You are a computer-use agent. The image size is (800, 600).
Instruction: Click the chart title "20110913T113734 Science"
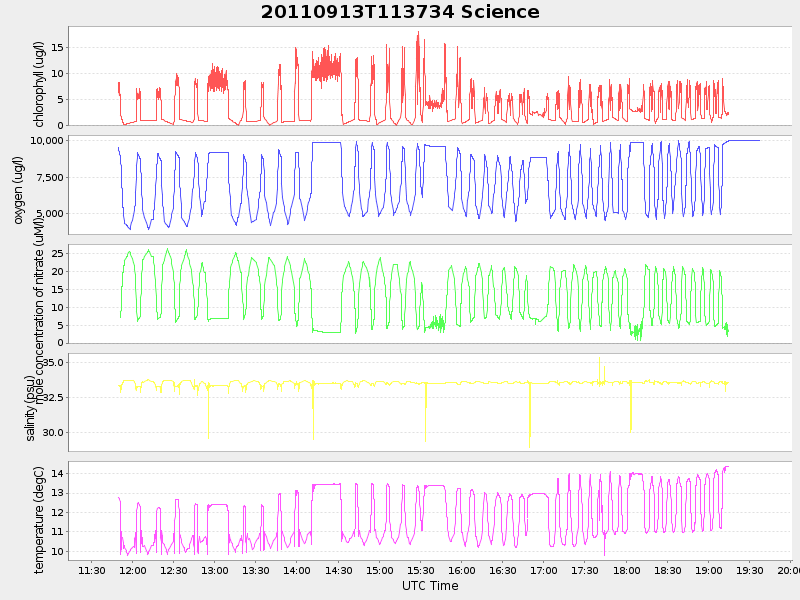pos(400,12)
